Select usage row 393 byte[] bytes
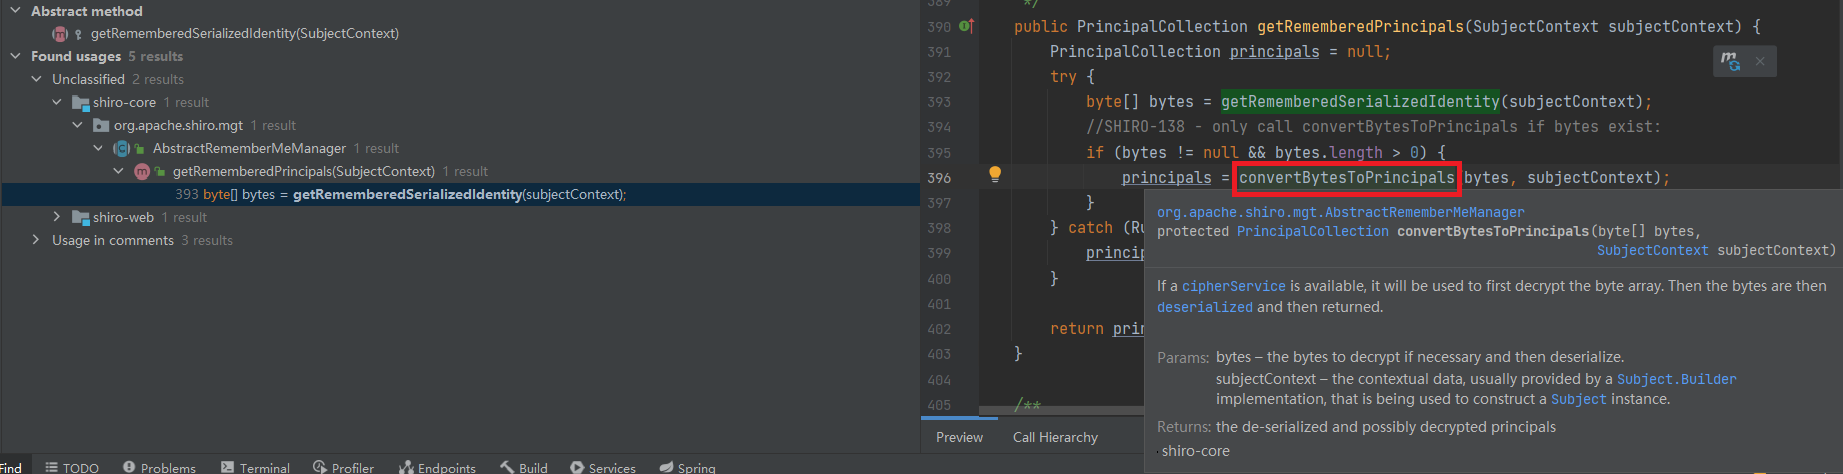The height and width of the screenshot is (474, 1843). [460, 194]
